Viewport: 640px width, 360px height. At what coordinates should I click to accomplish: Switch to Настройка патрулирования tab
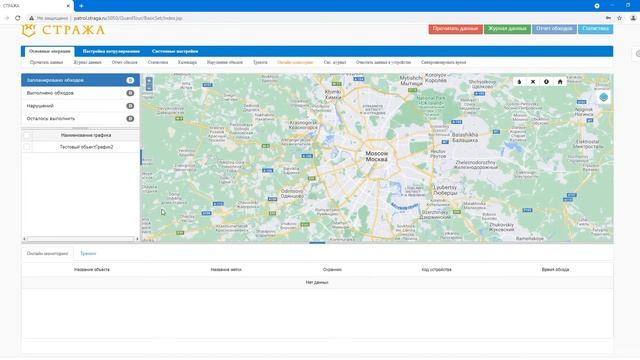[x=111, y=51]
